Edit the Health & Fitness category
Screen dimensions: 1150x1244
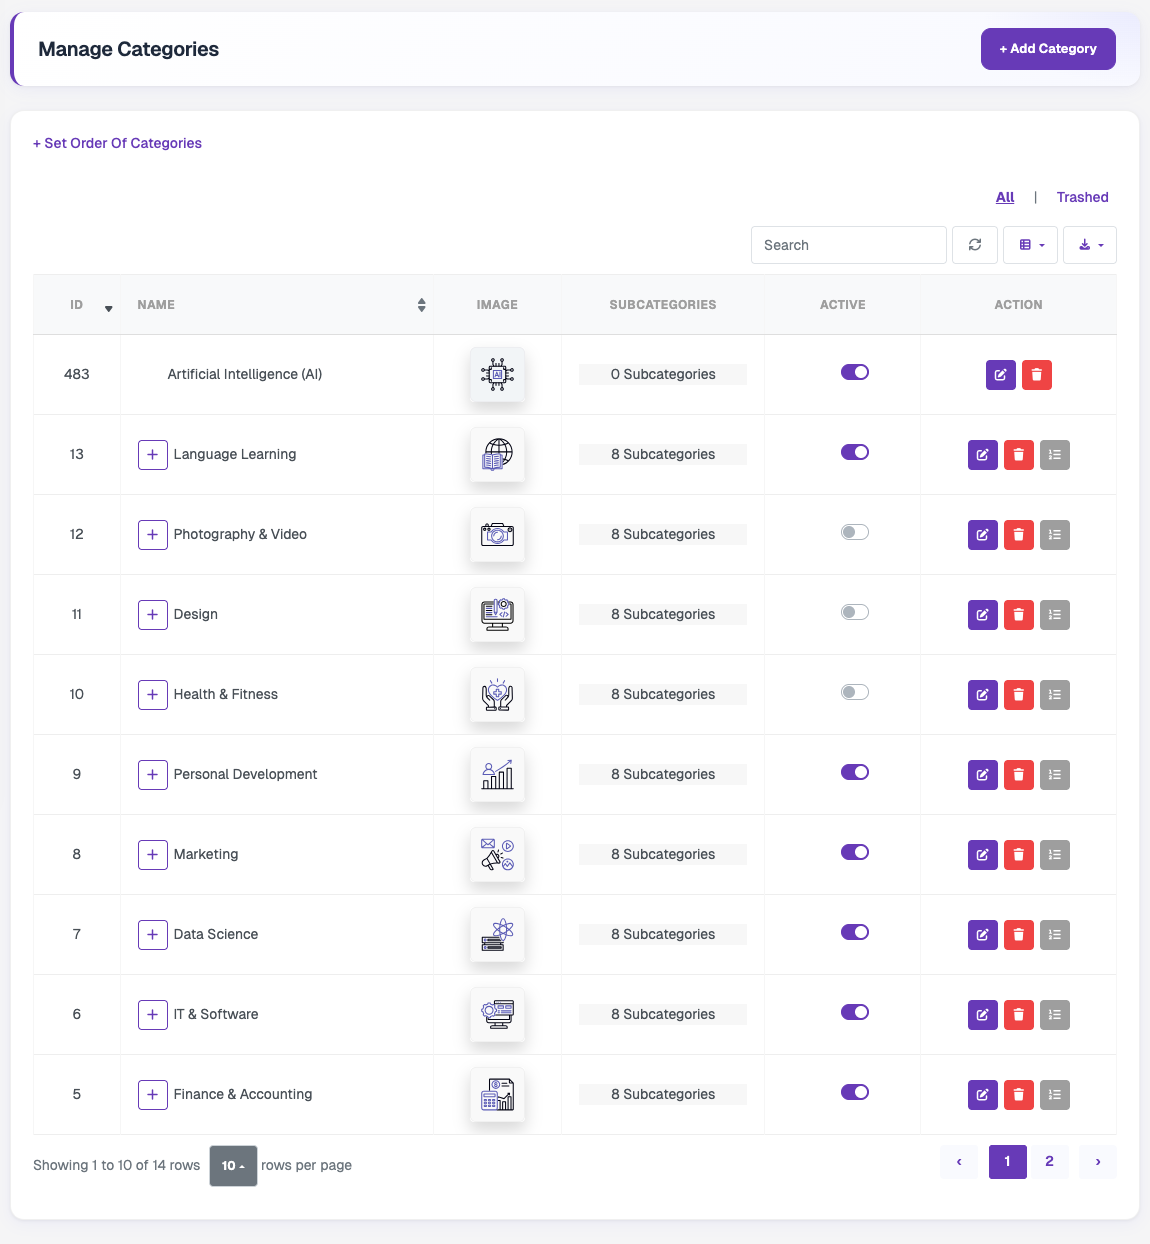983,695
